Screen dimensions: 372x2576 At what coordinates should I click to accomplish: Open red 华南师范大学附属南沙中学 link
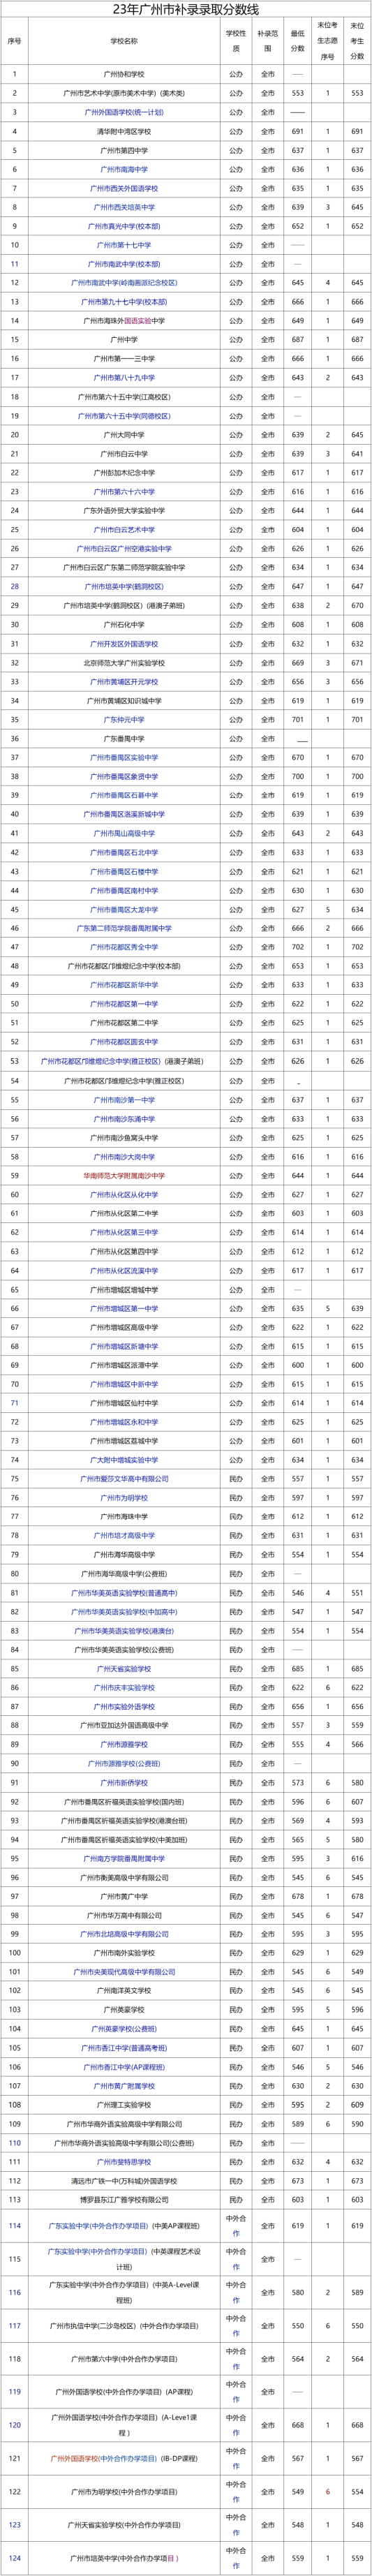point(124,1176)
